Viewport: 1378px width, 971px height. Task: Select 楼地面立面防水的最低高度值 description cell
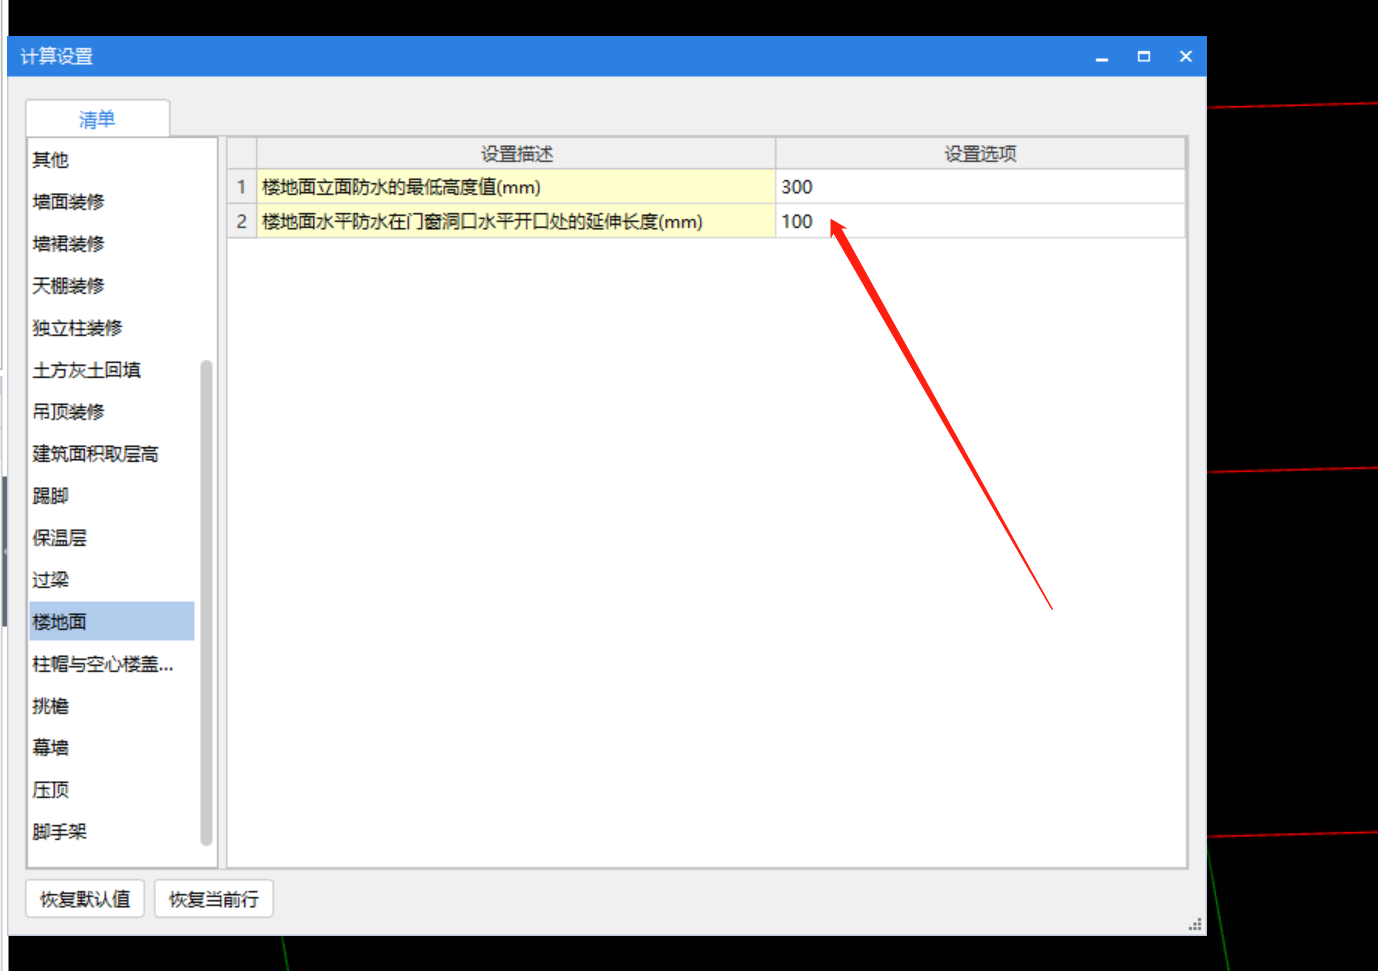tap(516, 187)
